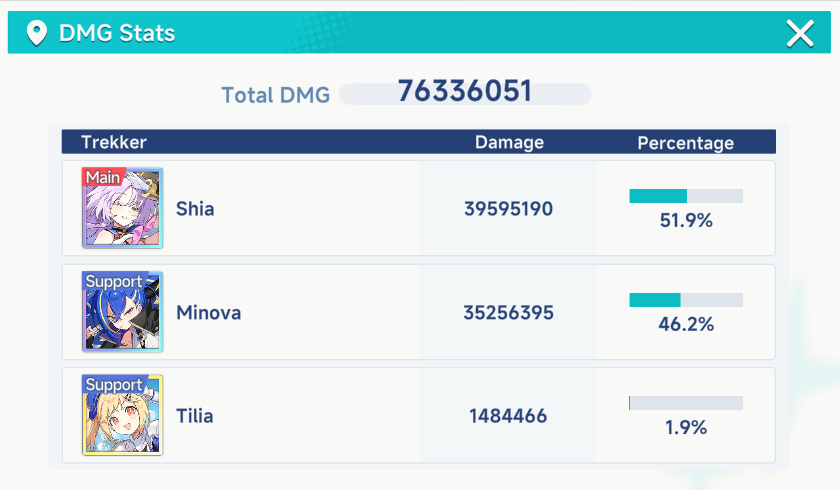Click the Support badge on Minova
Screen dimensions: 840x490
114,281
